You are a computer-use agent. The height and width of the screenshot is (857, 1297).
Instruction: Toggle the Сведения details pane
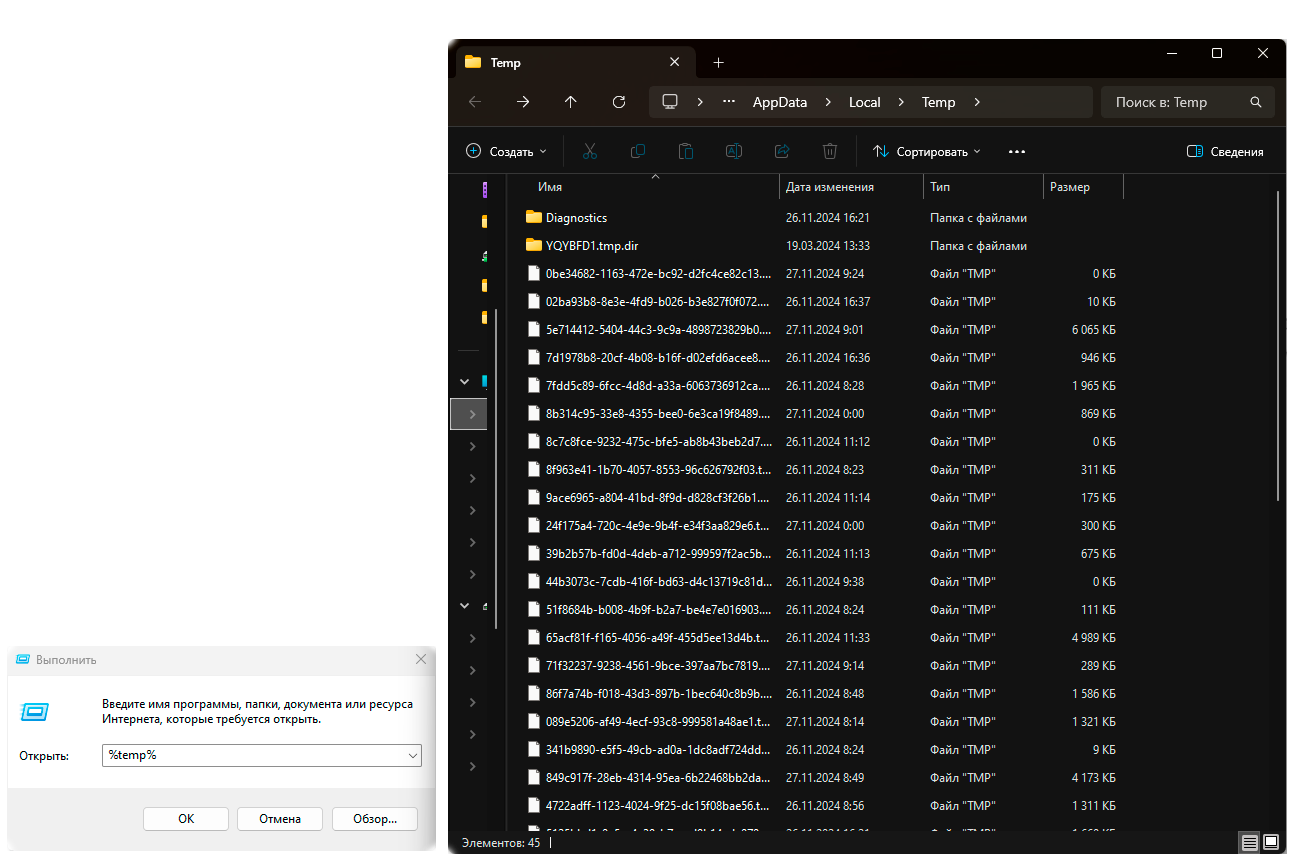[x=1225, y=152]
